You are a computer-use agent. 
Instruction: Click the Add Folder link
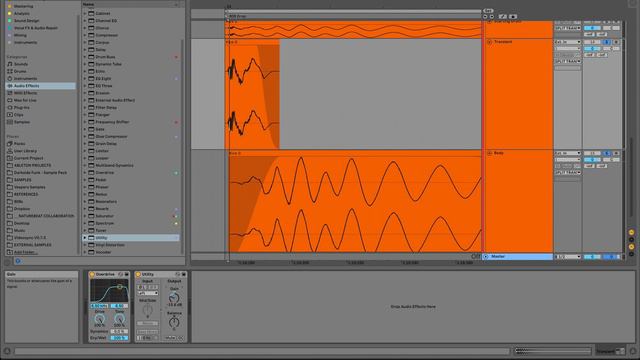click(25, 252)
